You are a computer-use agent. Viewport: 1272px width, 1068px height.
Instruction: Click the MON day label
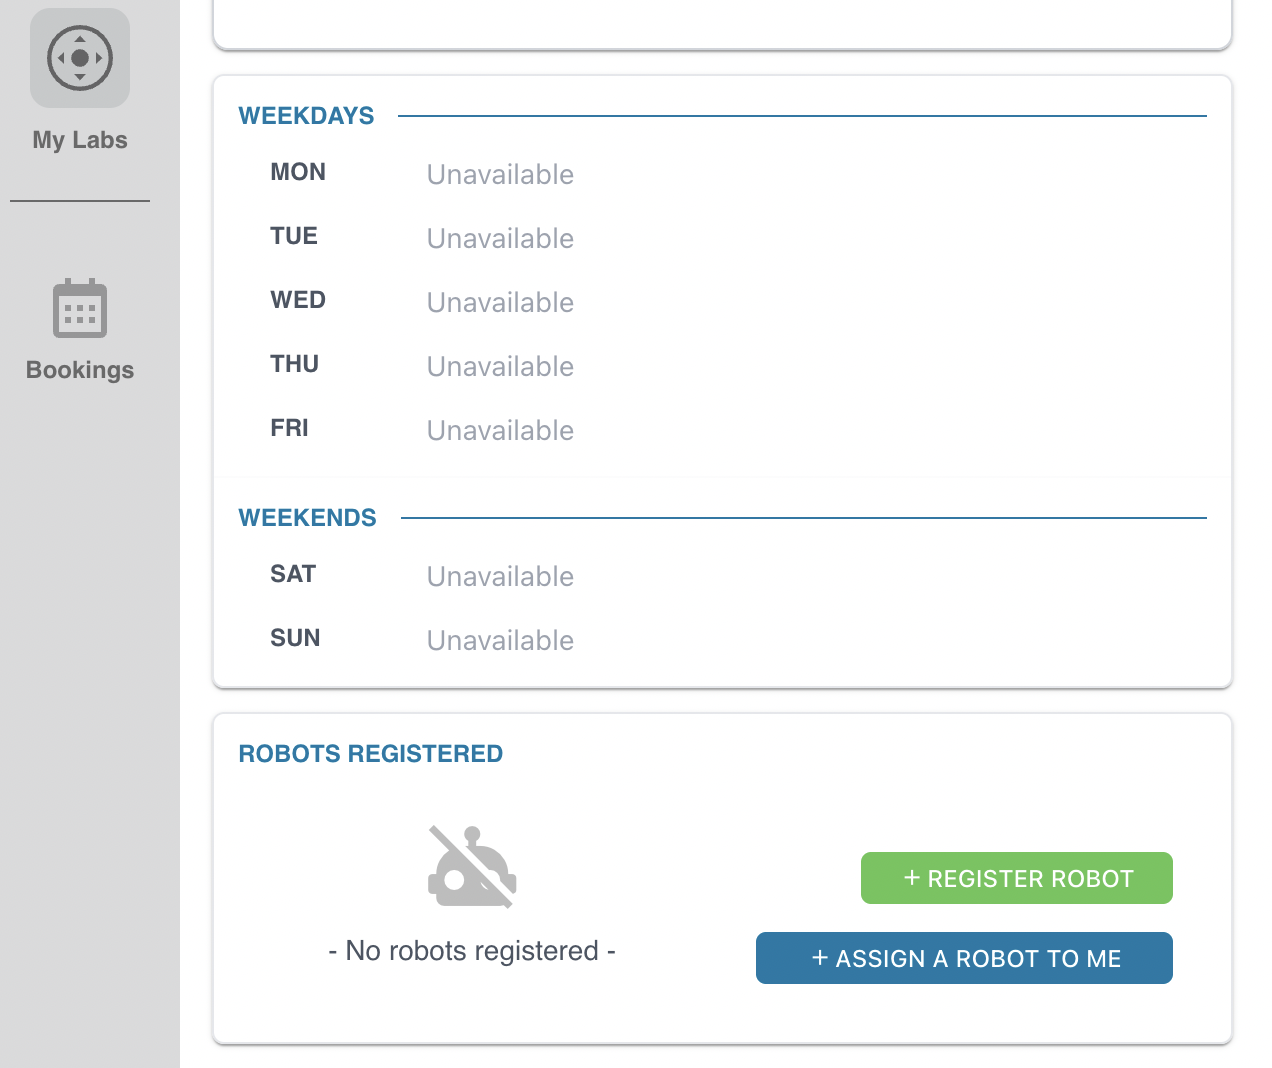[x=298, y=172]
